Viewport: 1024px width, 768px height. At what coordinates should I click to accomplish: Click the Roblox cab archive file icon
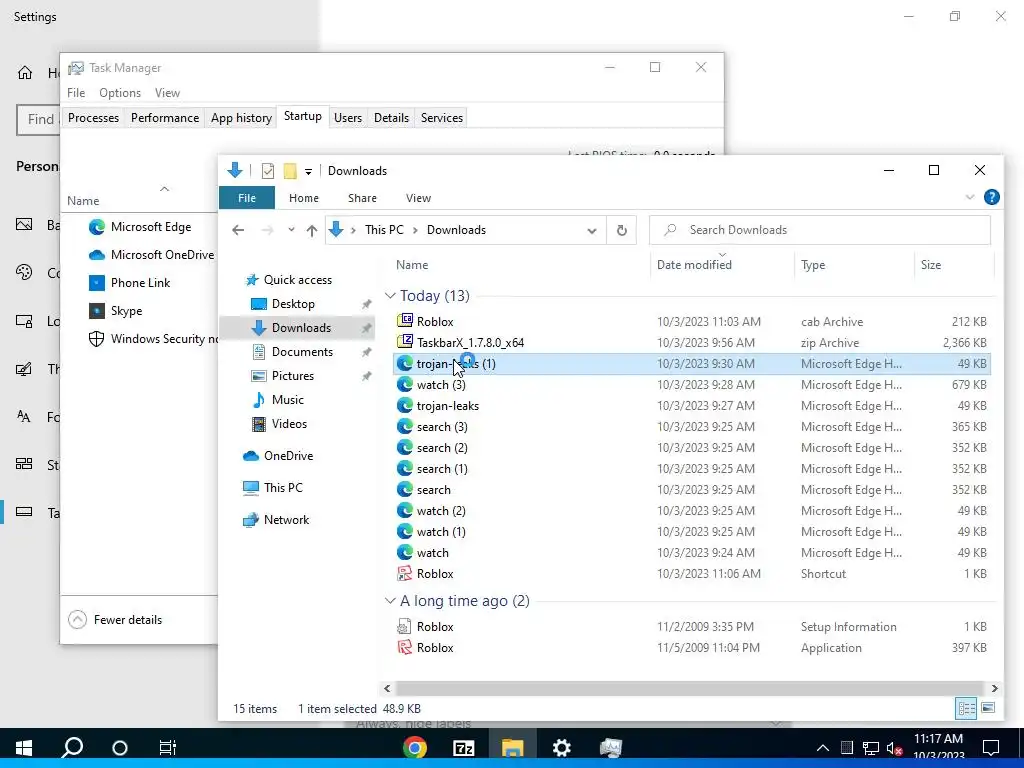[405, 321]
